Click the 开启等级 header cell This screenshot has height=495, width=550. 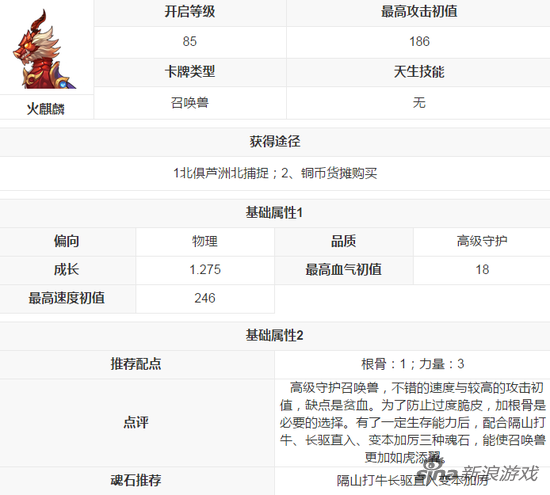190,12
